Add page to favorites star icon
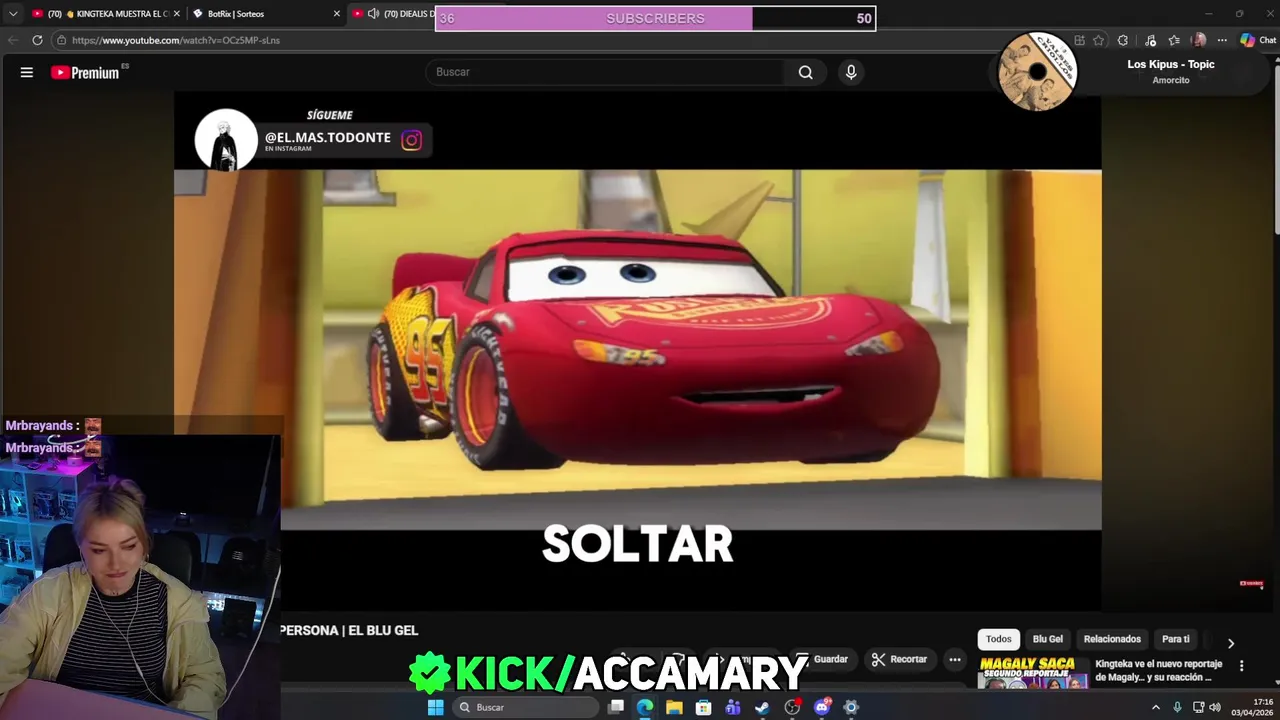The height and width of the screenshot is (720, 1280). coord(1098,40)
